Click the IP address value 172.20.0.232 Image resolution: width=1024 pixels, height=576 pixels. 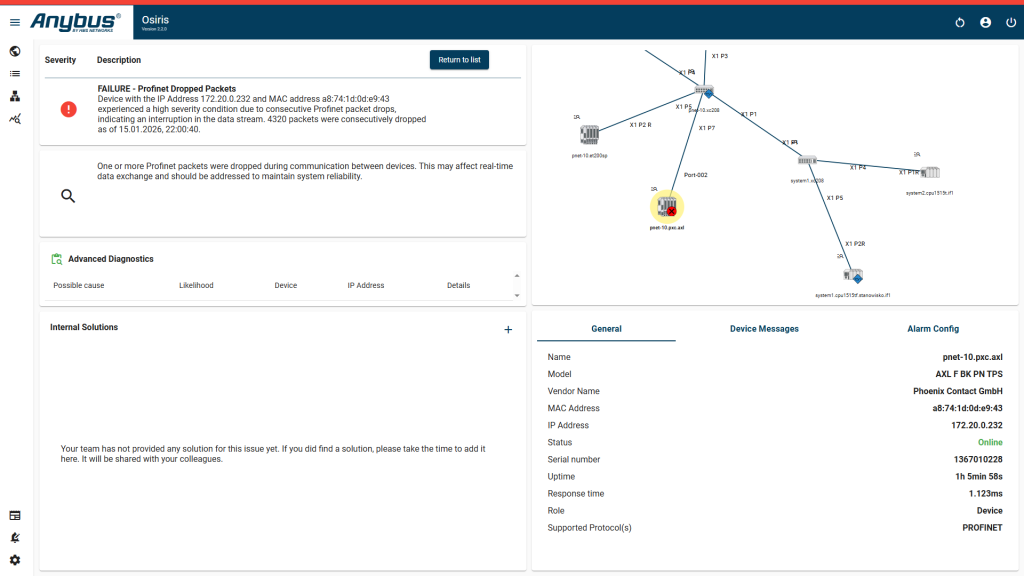(x=977, y=425)
